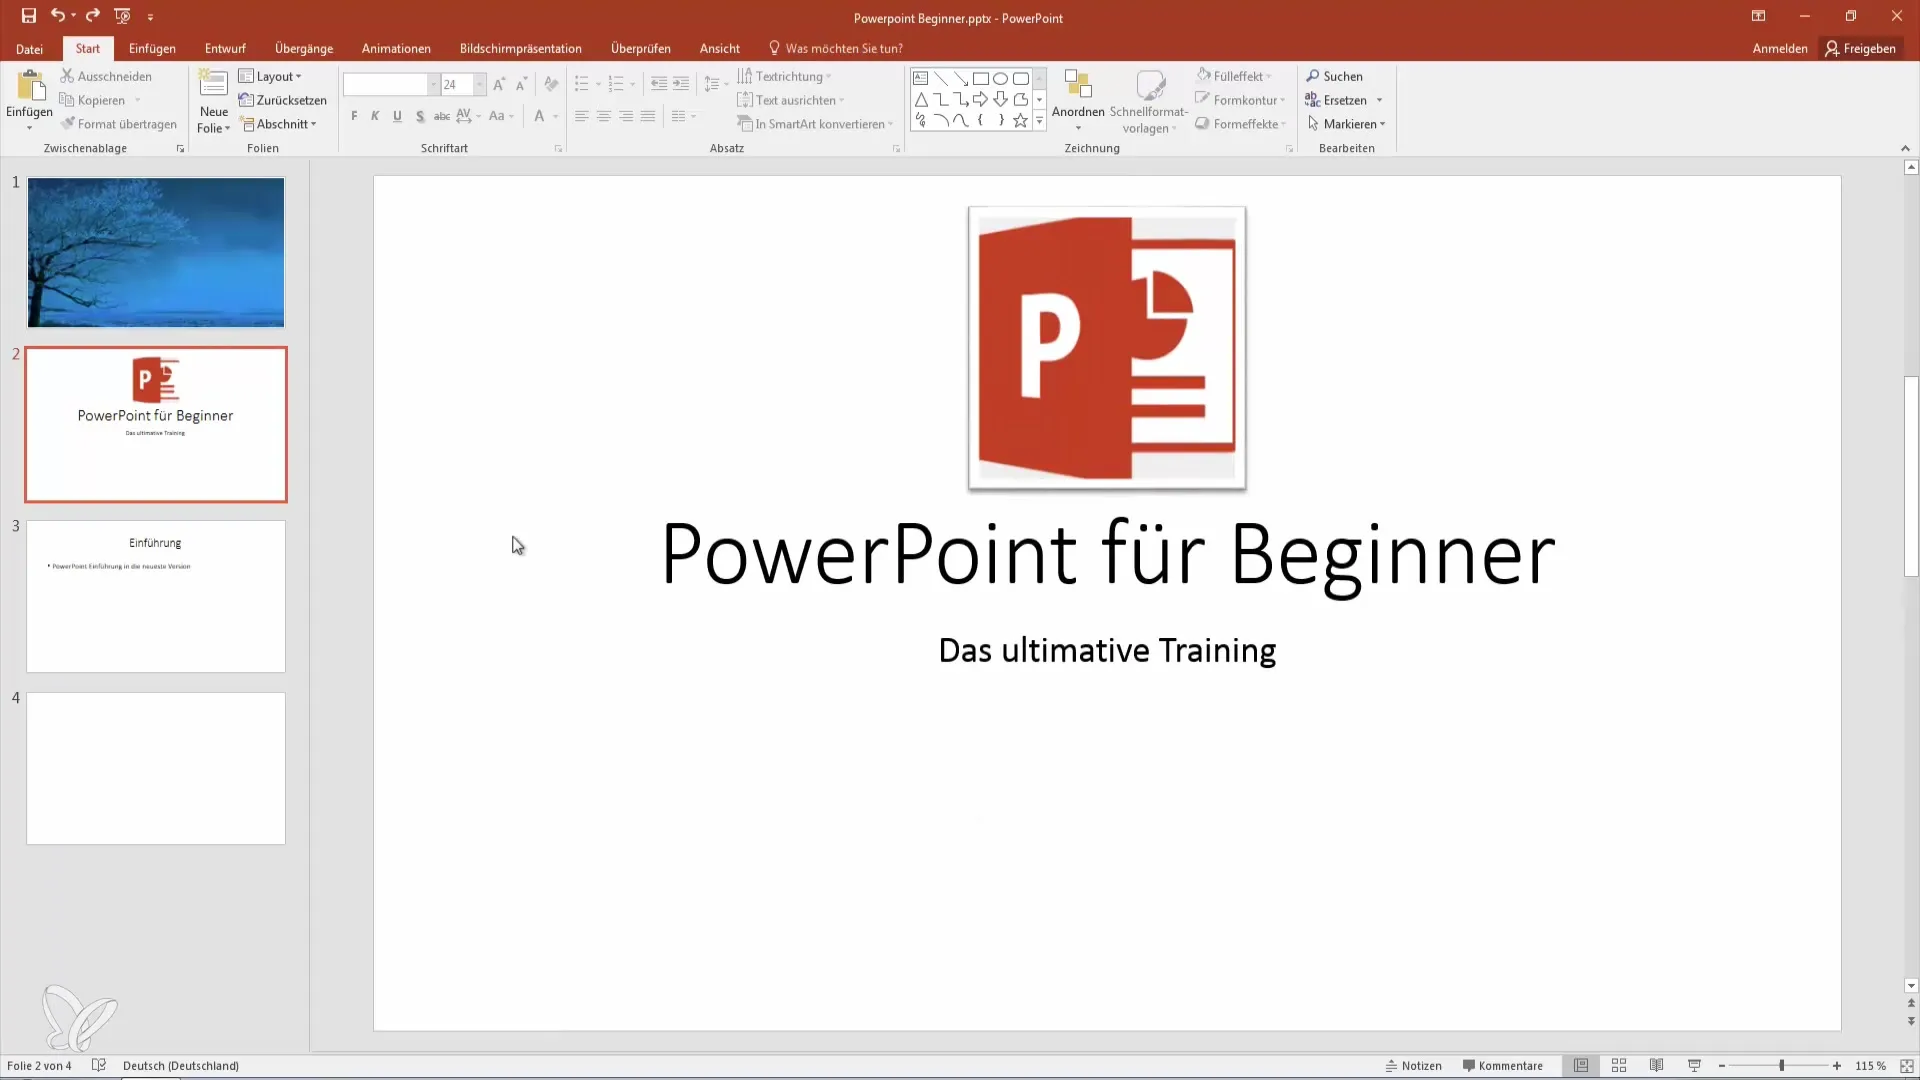Click Zurücksetzen slide reset
The image size is (1920, 1080).
(x=282, y=100)
